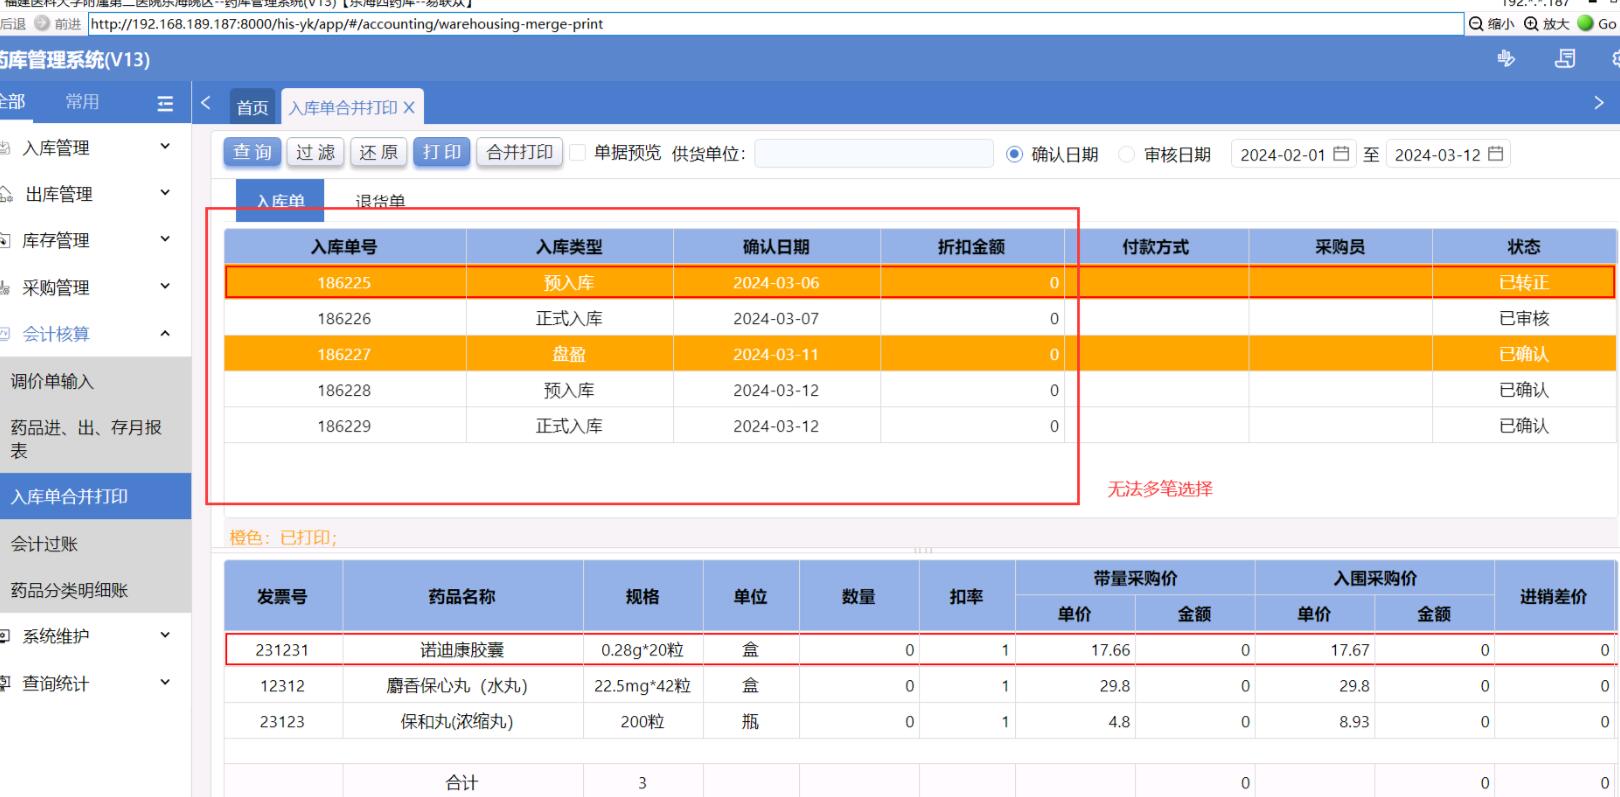1620x797 pixels.
Task: Select the row with 入库单号 186229
Action: coord(920,426)
